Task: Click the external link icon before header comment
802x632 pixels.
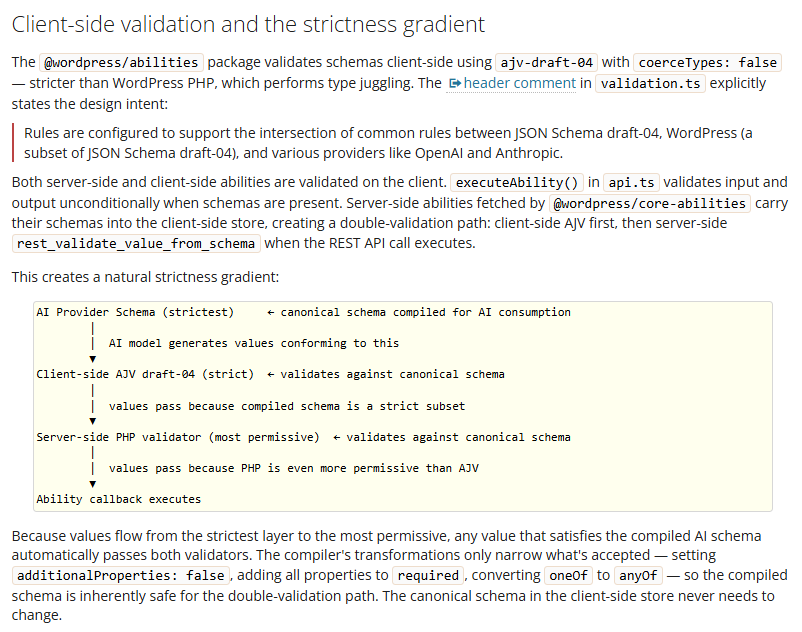Action: (x=454, y=84)
